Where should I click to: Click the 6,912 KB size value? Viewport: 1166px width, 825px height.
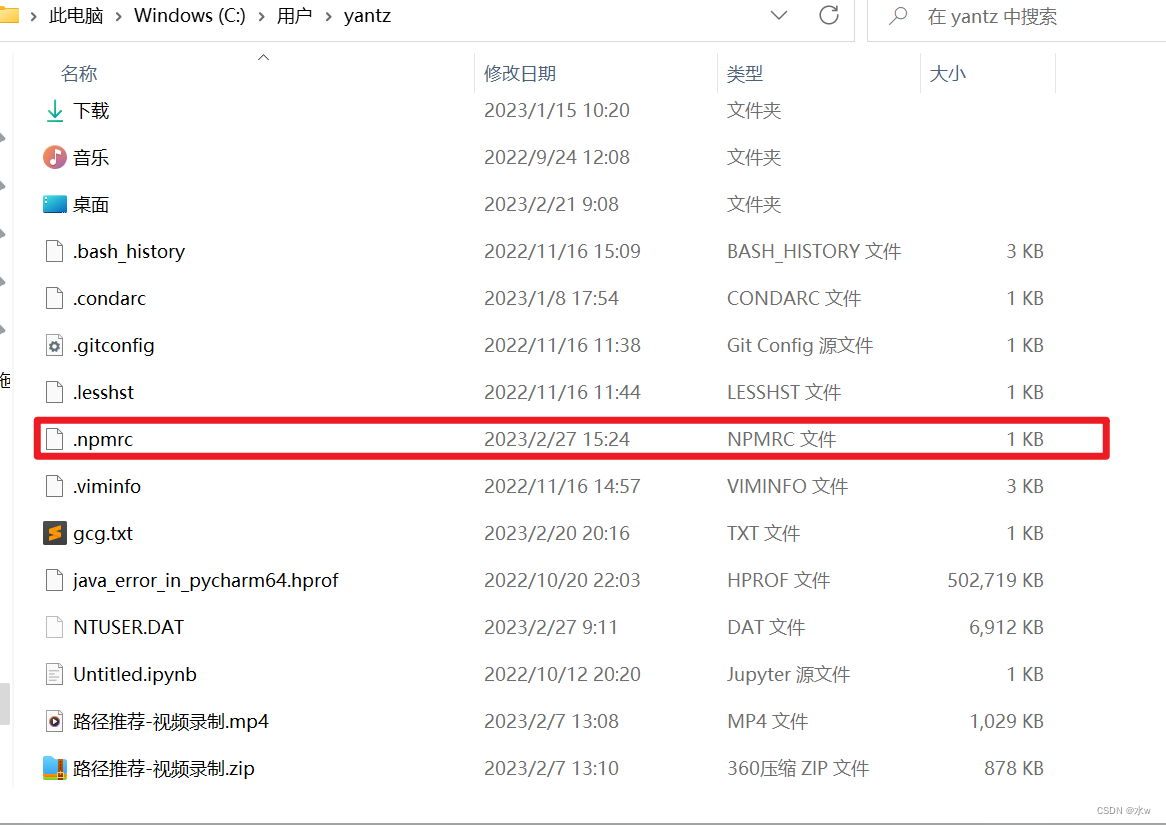click(1006, 627)
